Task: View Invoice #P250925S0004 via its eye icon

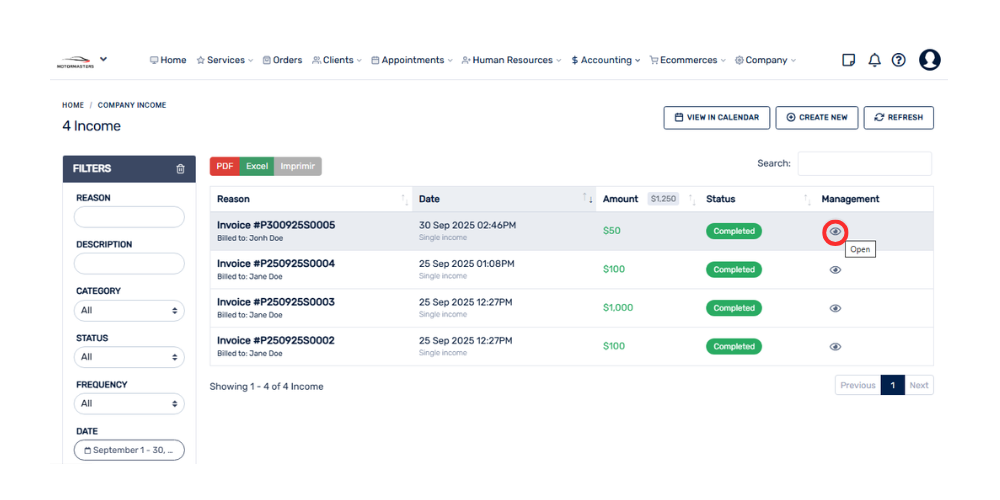Action: coord(835,270)
